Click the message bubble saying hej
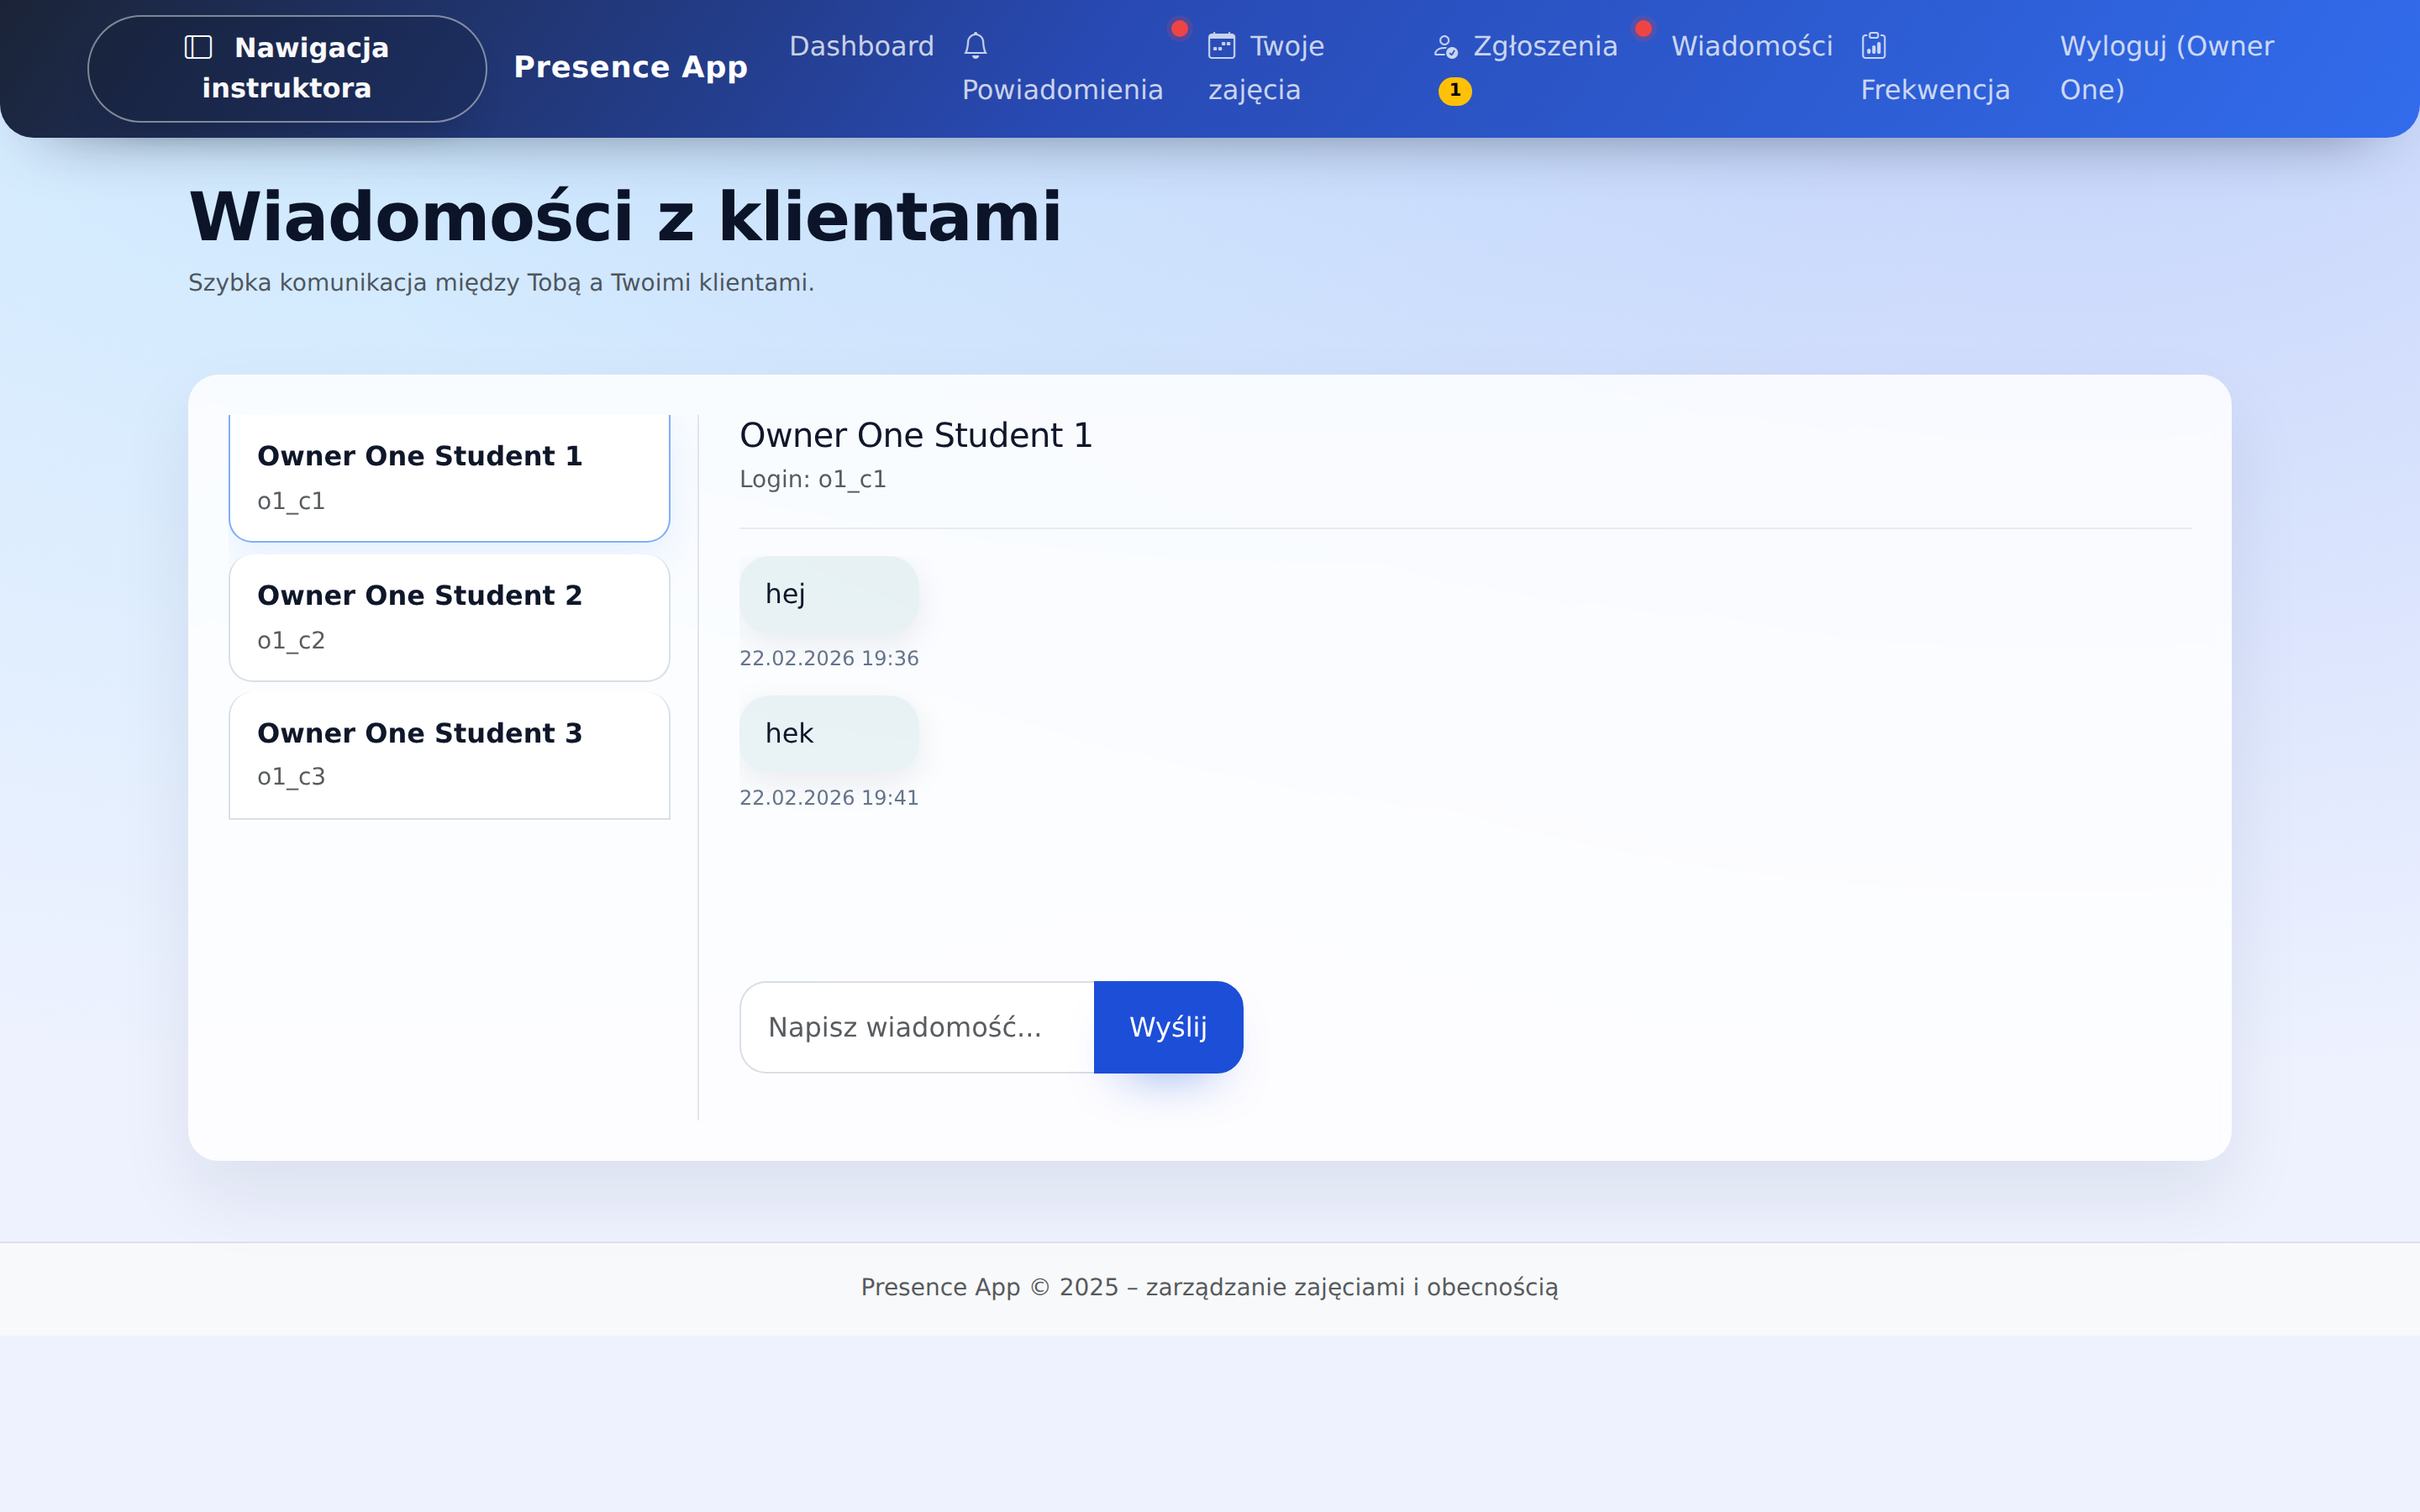 click(829, 594)
